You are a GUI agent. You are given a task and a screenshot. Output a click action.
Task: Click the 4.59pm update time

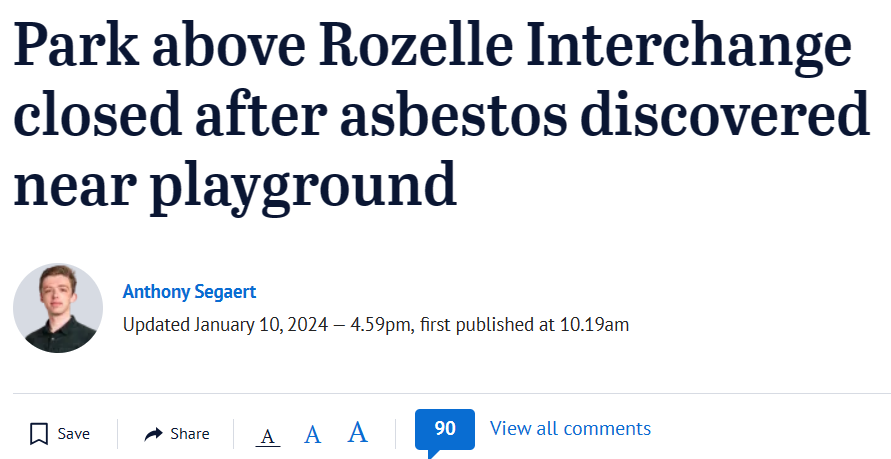[x=380, y=325]
